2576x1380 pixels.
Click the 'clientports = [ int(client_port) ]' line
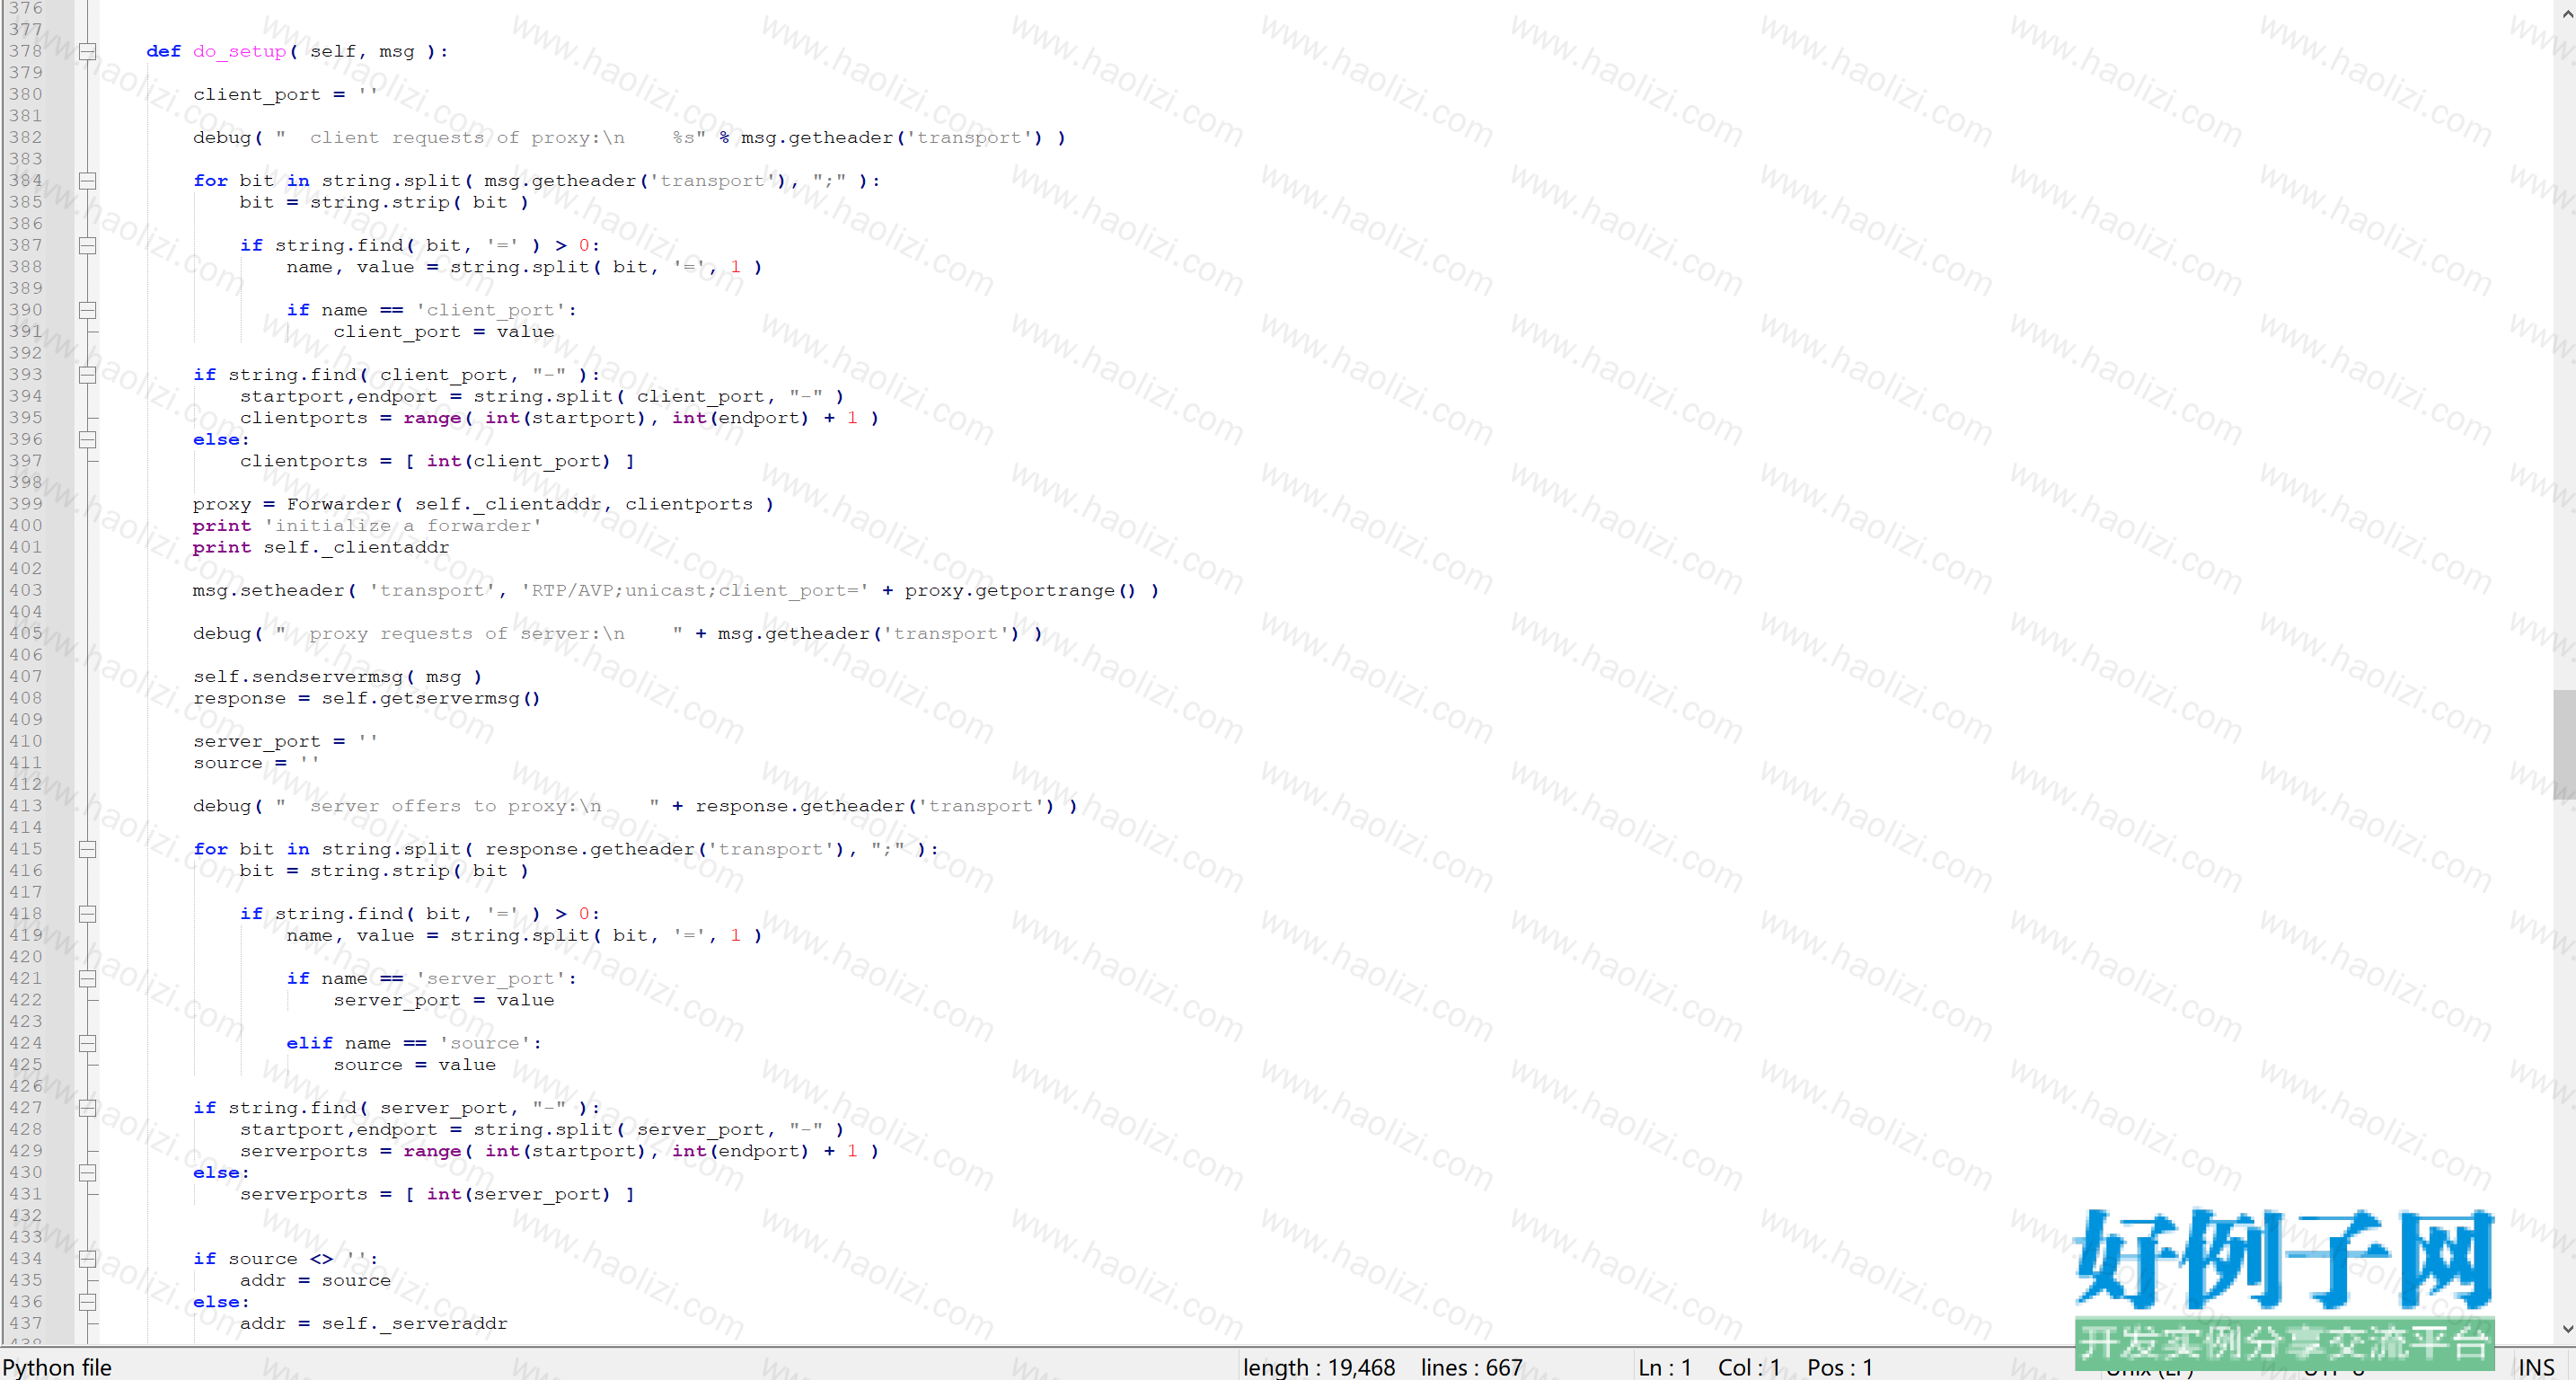(437, 461)
